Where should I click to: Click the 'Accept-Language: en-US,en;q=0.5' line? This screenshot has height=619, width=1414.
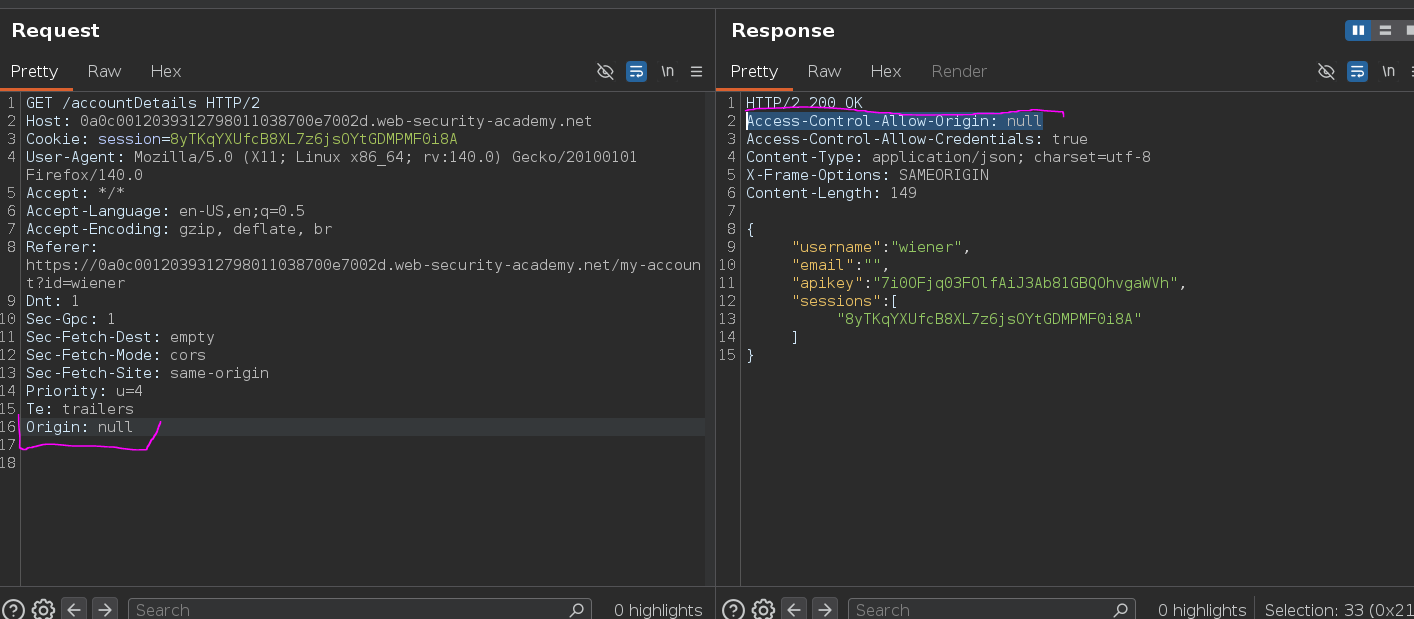point(165,211)
